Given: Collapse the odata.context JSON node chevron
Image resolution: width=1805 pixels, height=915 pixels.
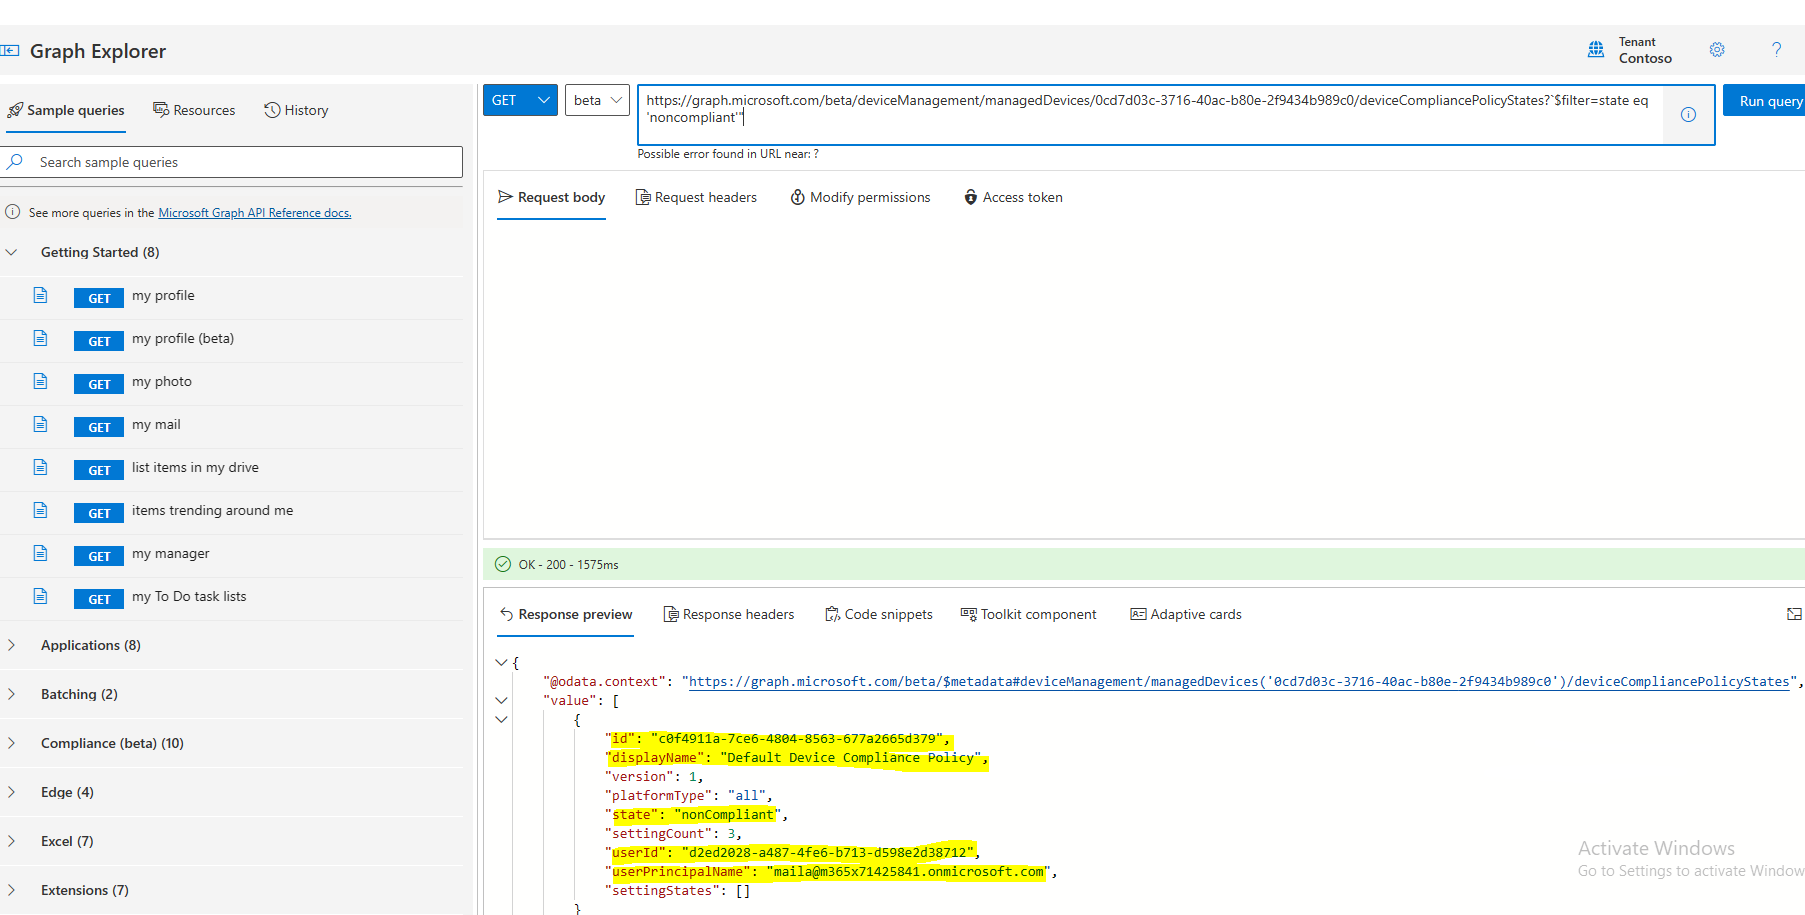Looking at the screenshot, I should point(502,662).
